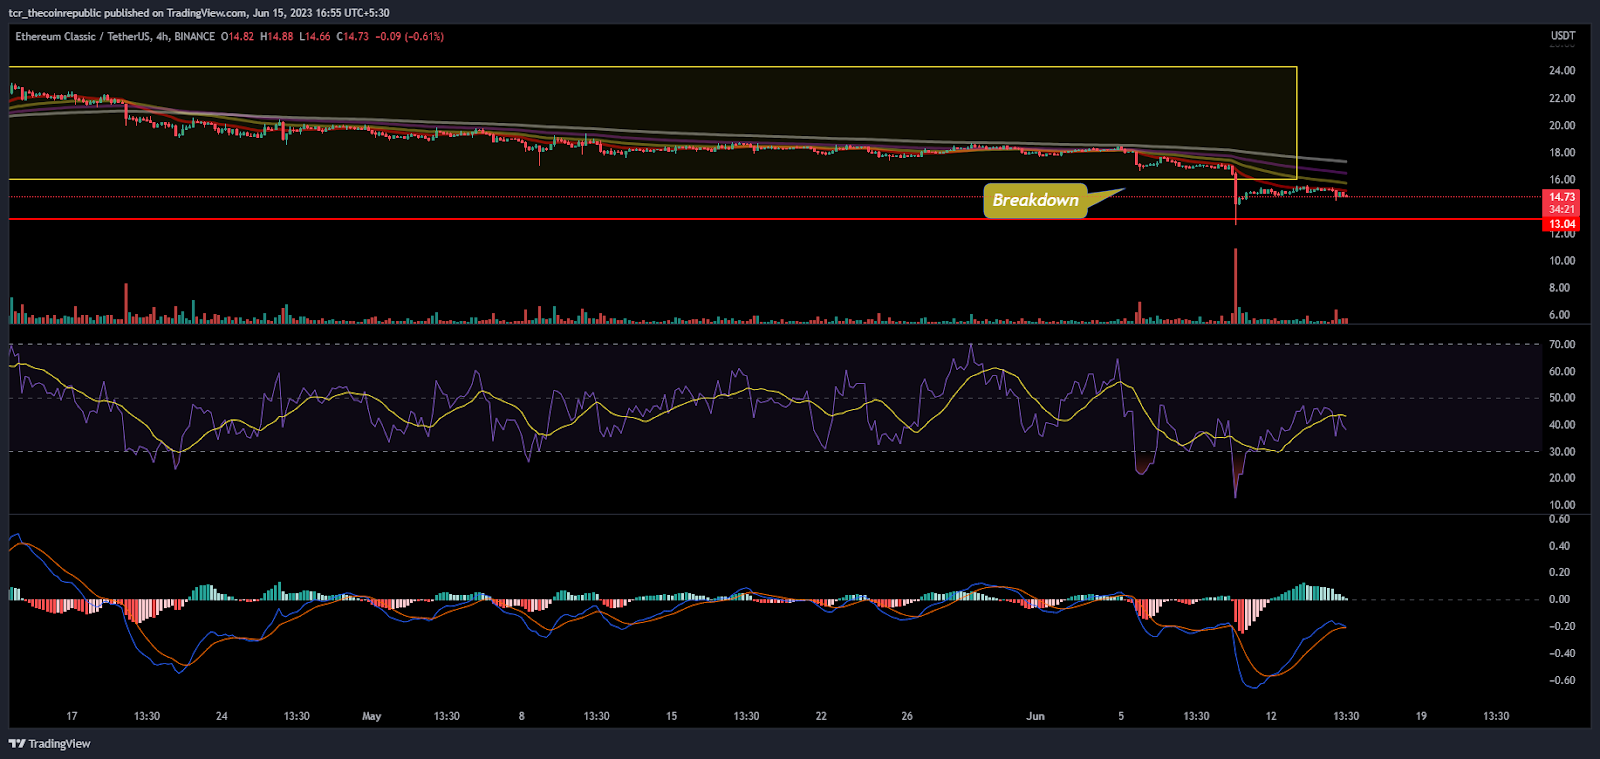This screenshot has width=1600, height=759.
Task: Click the 40.00 RSI scale label
Action: point(1562,425)
